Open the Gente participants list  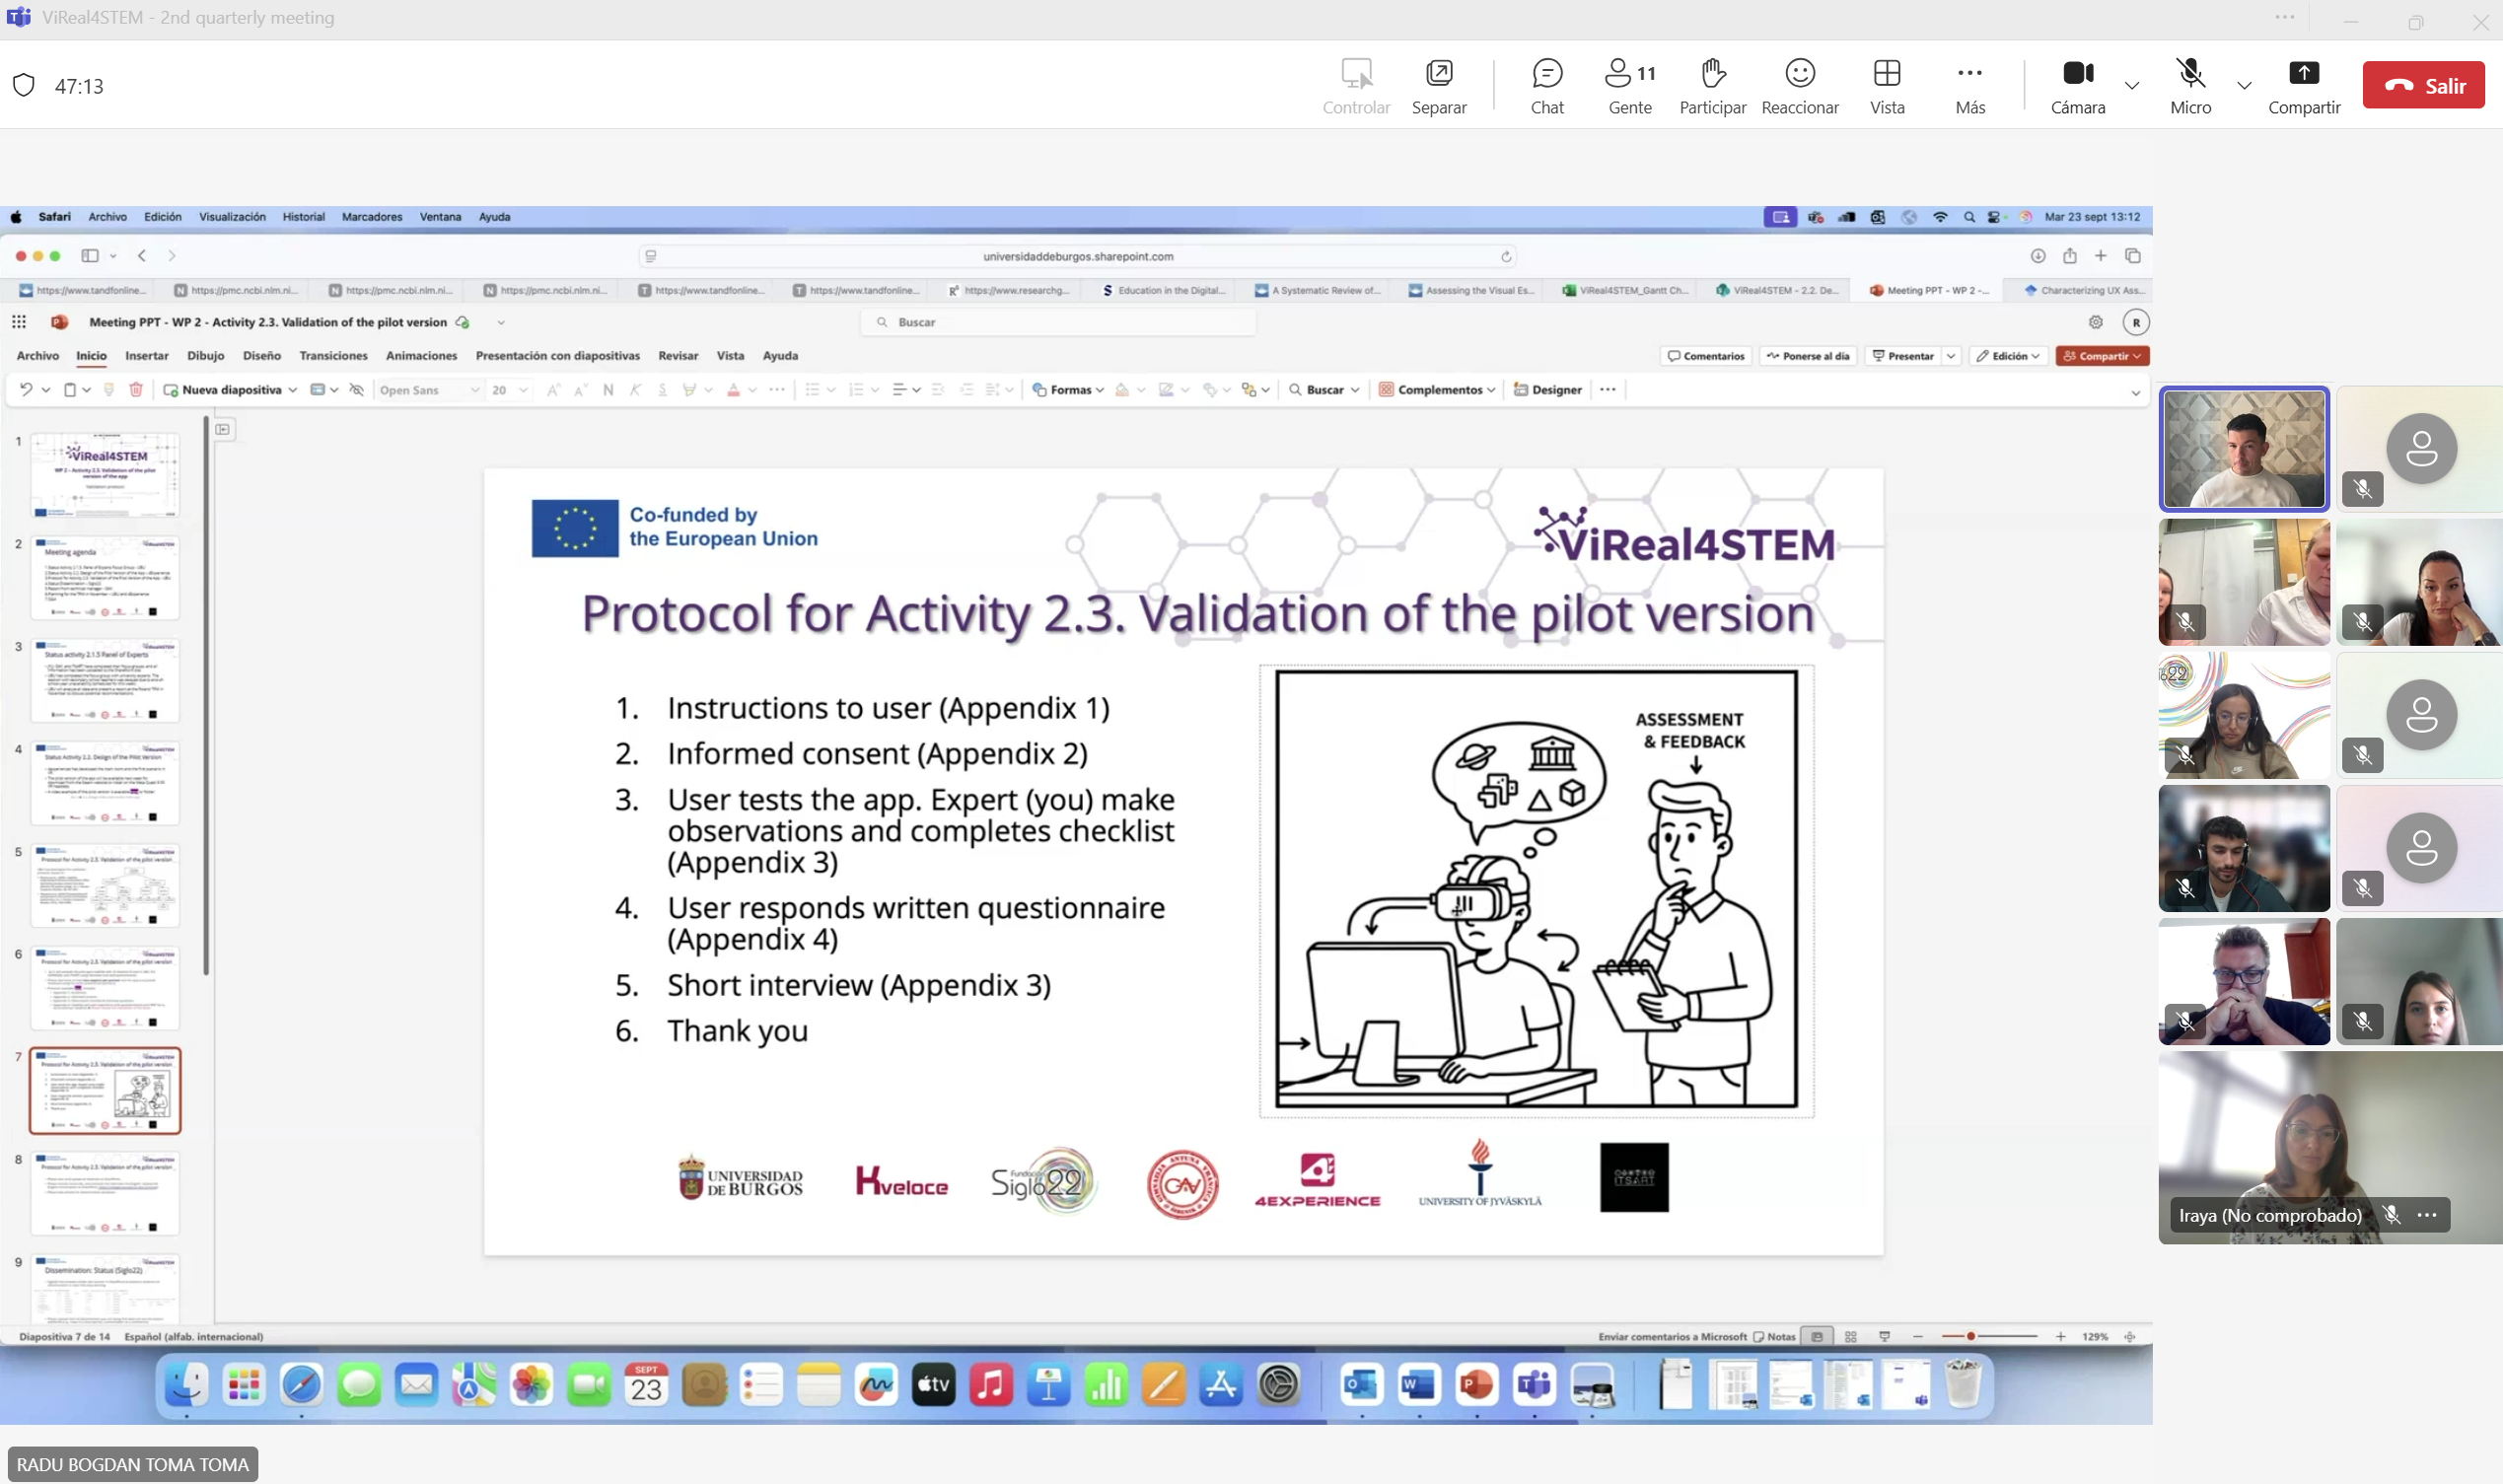point(1629,85)
